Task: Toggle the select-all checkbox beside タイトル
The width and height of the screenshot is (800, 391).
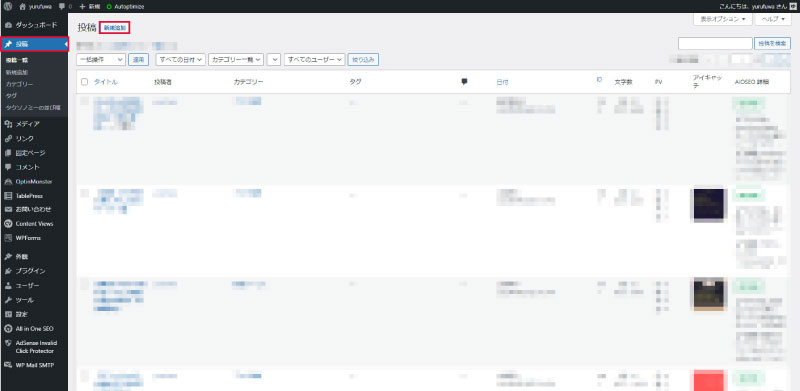Action: pos(85,82)
